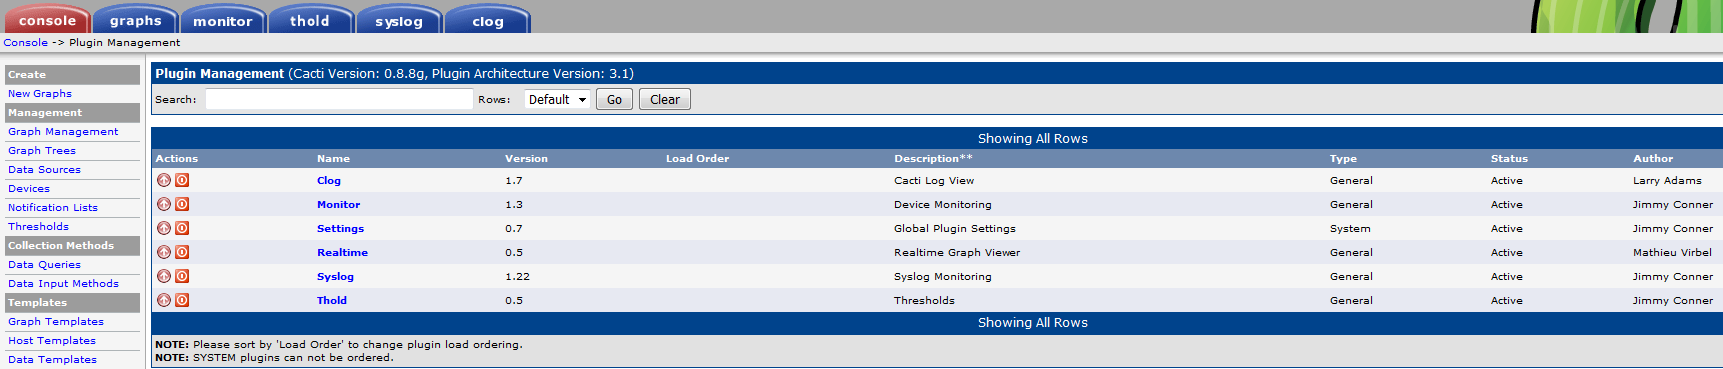1723x369 pixels.
Task: Open Notification Lists in sidebar
Action: click(x=53, y=207)
